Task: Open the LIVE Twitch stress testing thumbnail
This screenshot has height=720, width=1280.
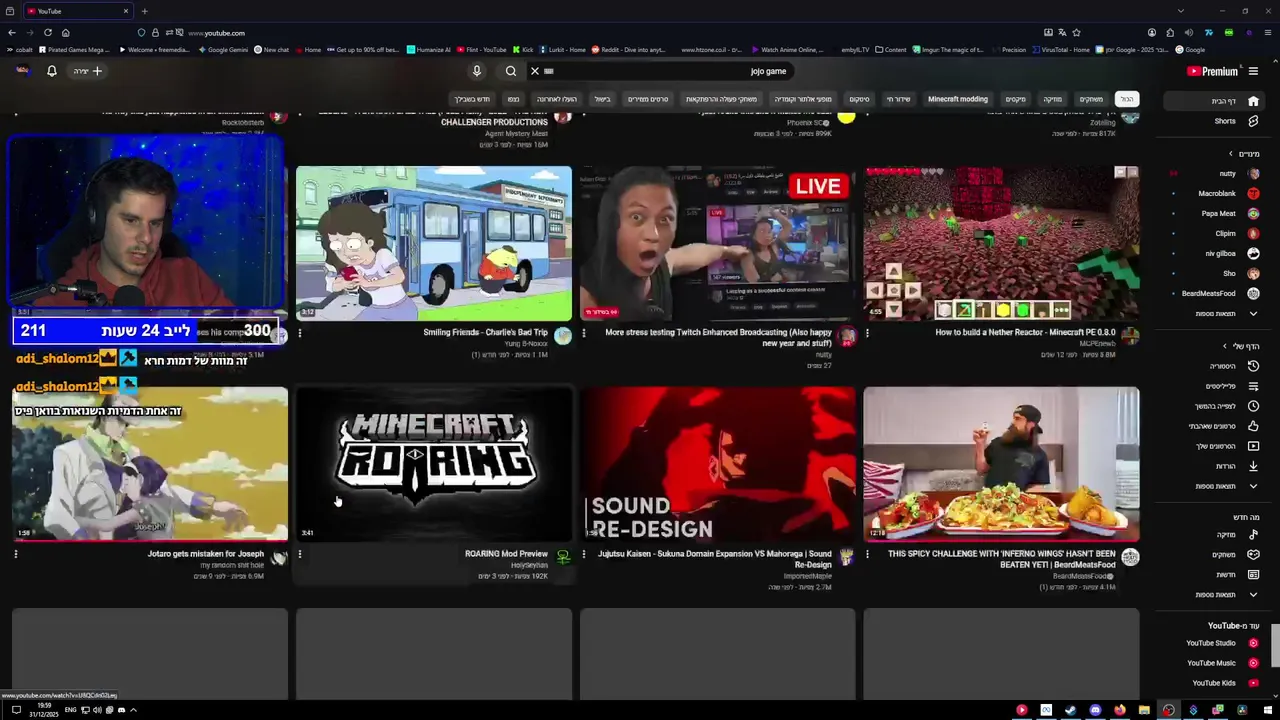Action: 718,243
